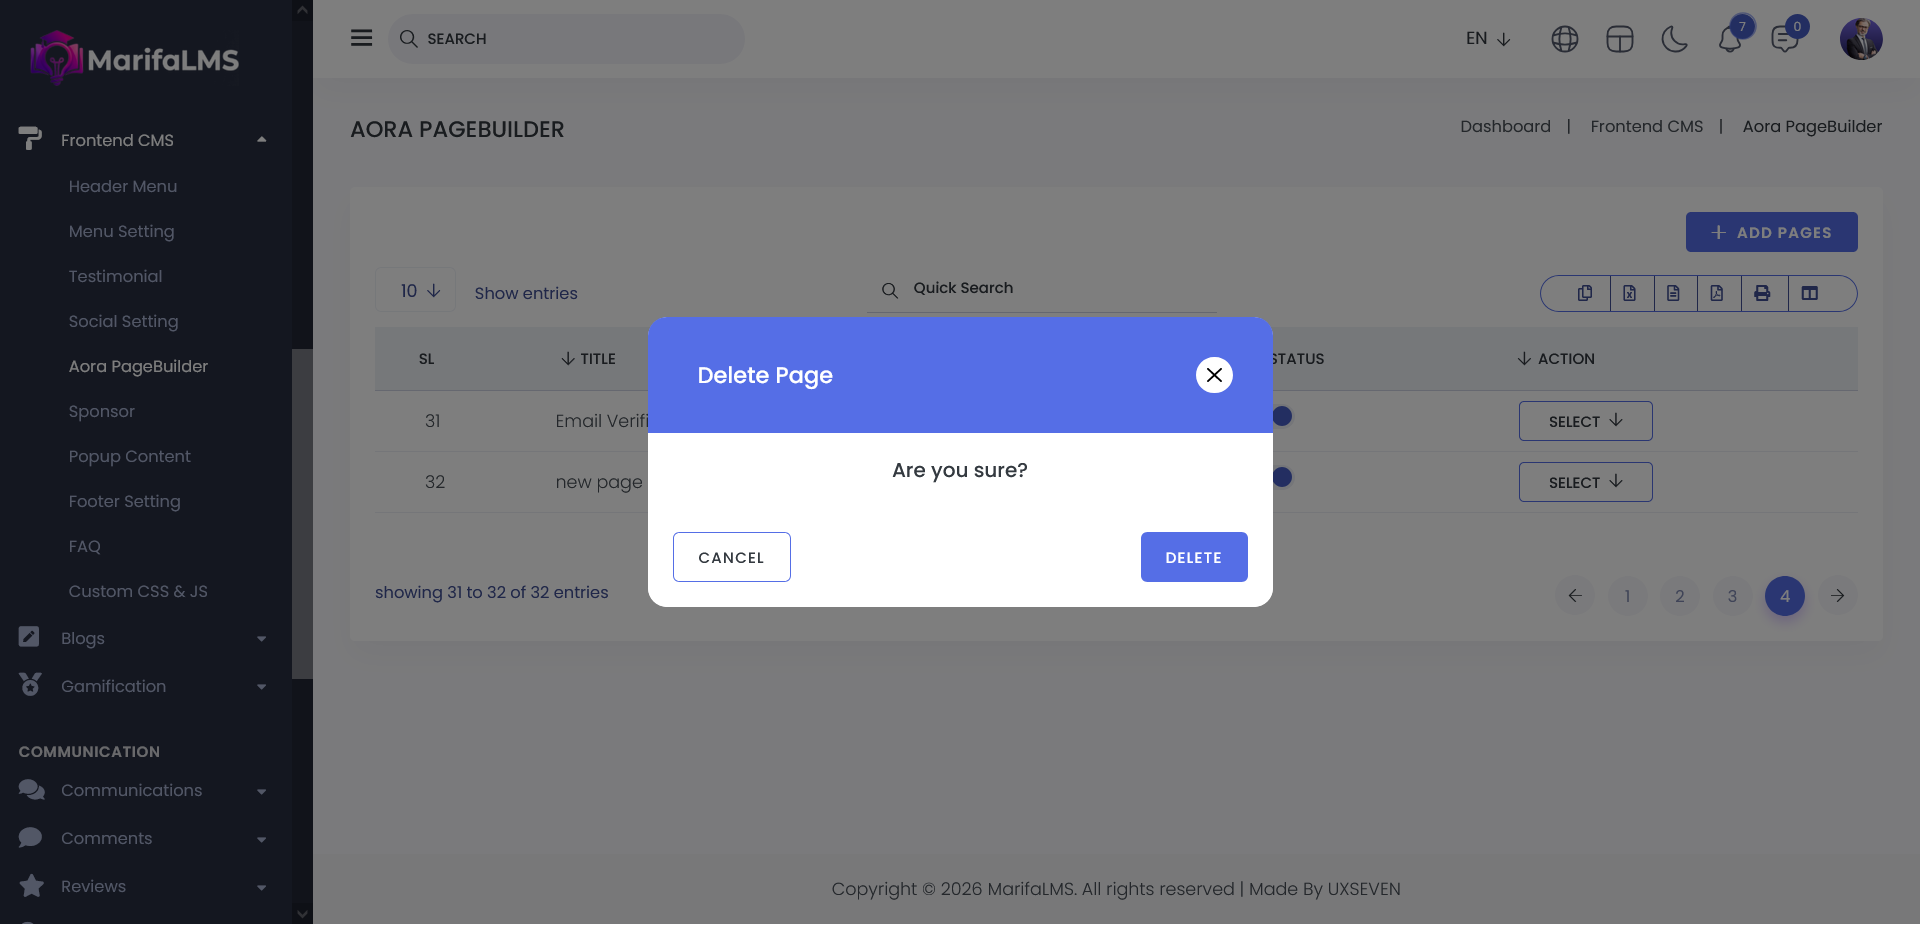Export table as PDF

pos(1717,293)
